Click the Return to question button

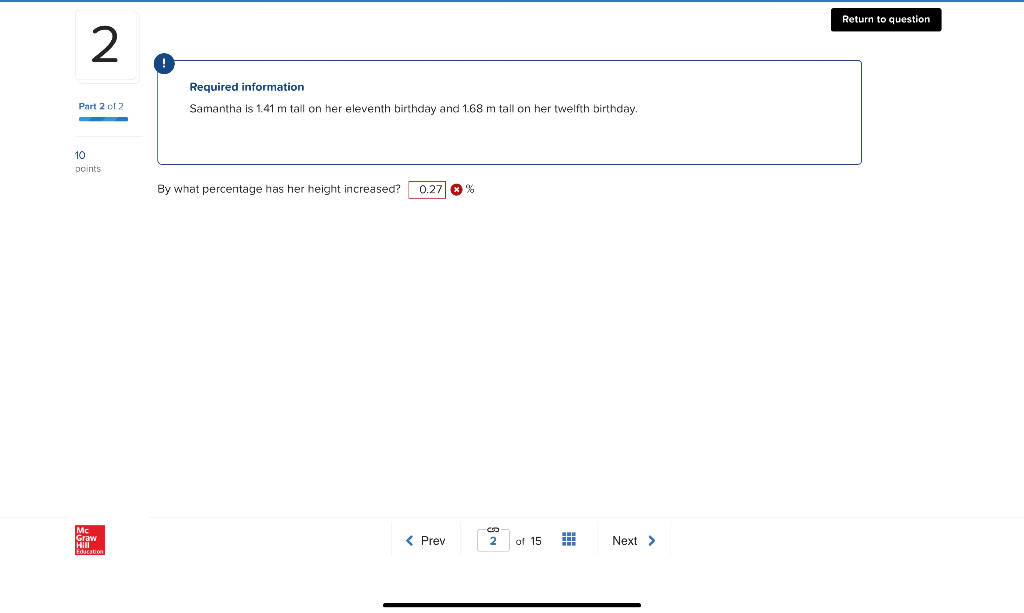886,20
